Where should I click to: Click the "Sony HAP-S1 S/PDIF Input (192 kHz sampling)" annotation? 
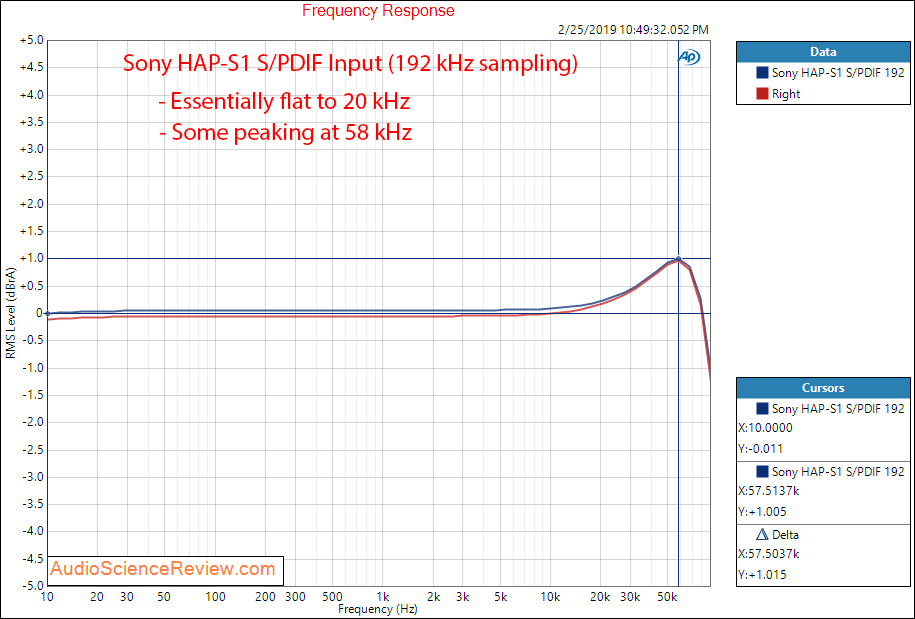(350, 64)
